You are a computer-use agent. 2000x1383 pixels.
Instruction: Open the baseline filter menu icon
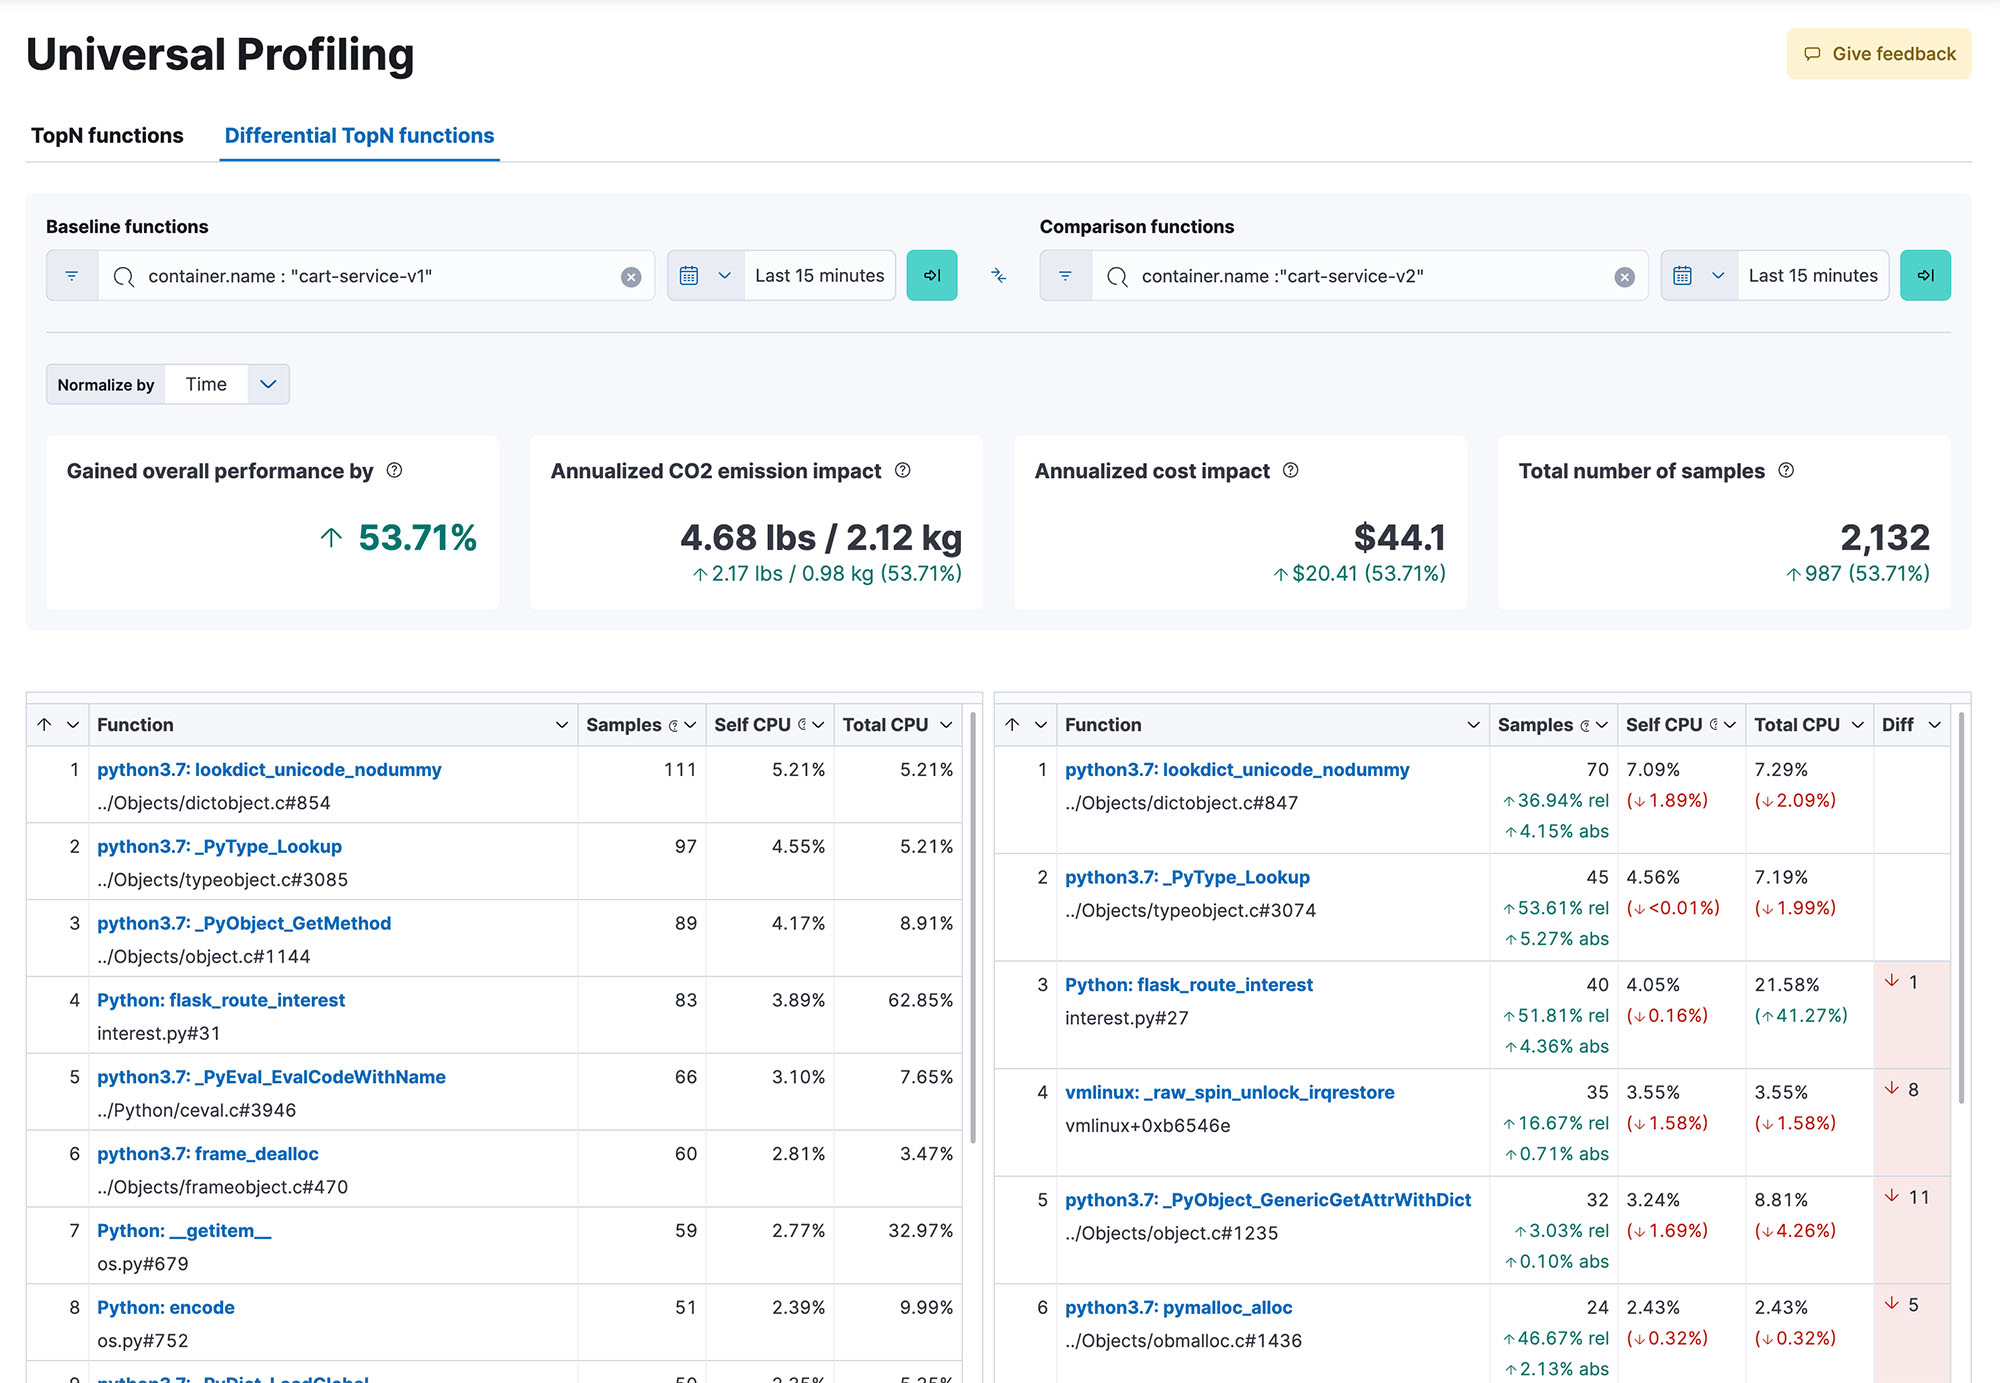(x=72, y=276)
